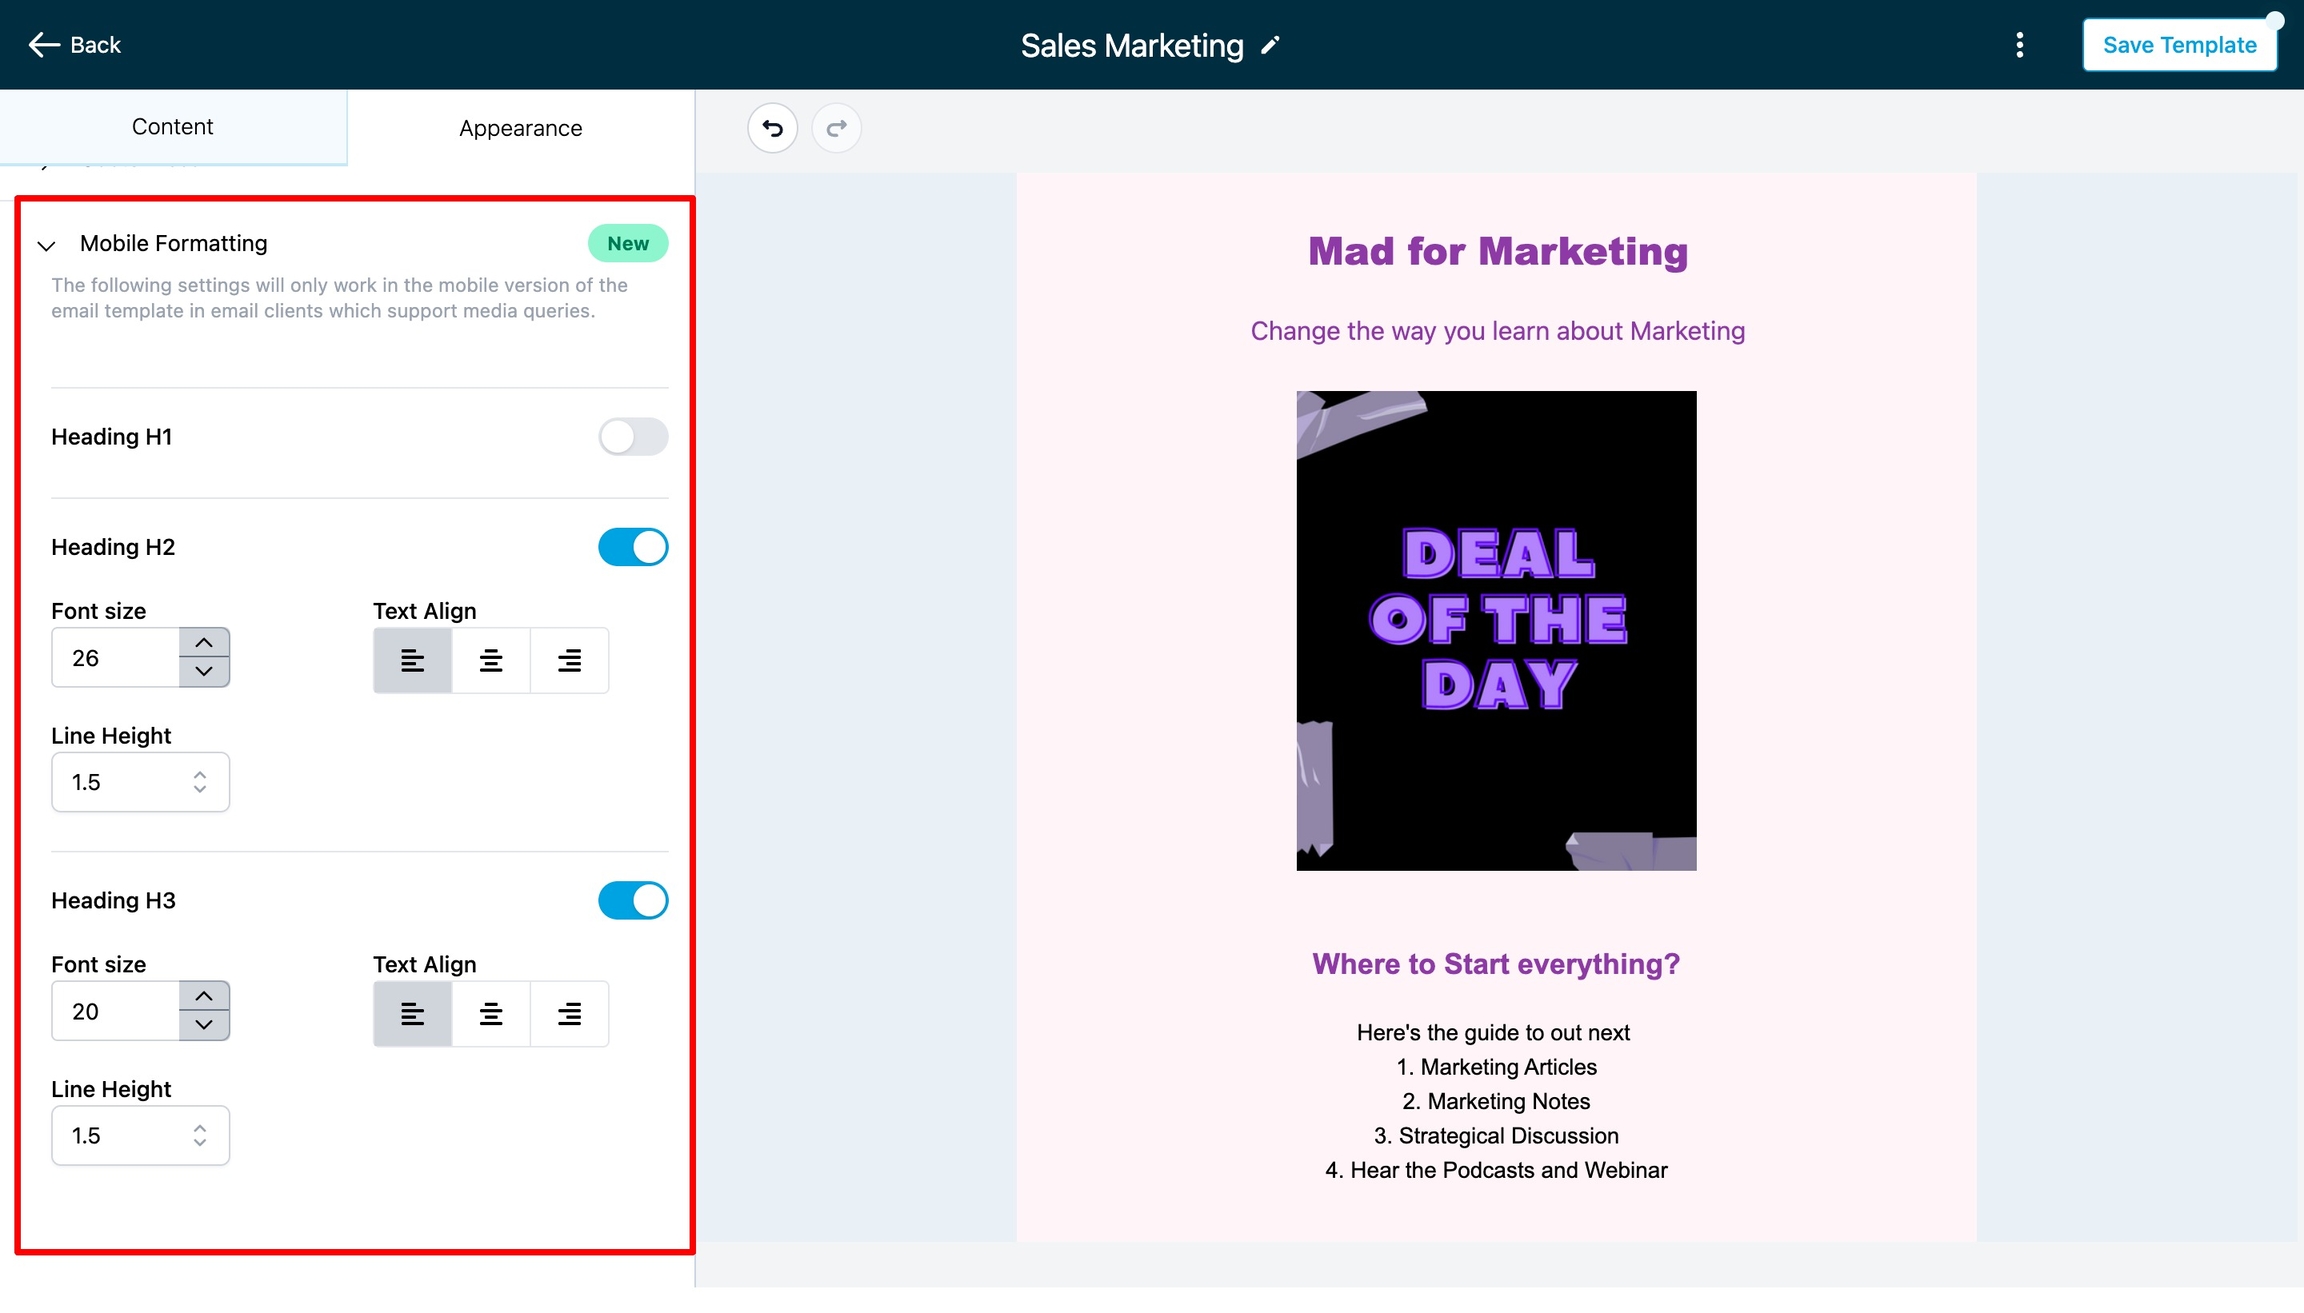Click the pencil icon to rename template

pos(1270,46)
